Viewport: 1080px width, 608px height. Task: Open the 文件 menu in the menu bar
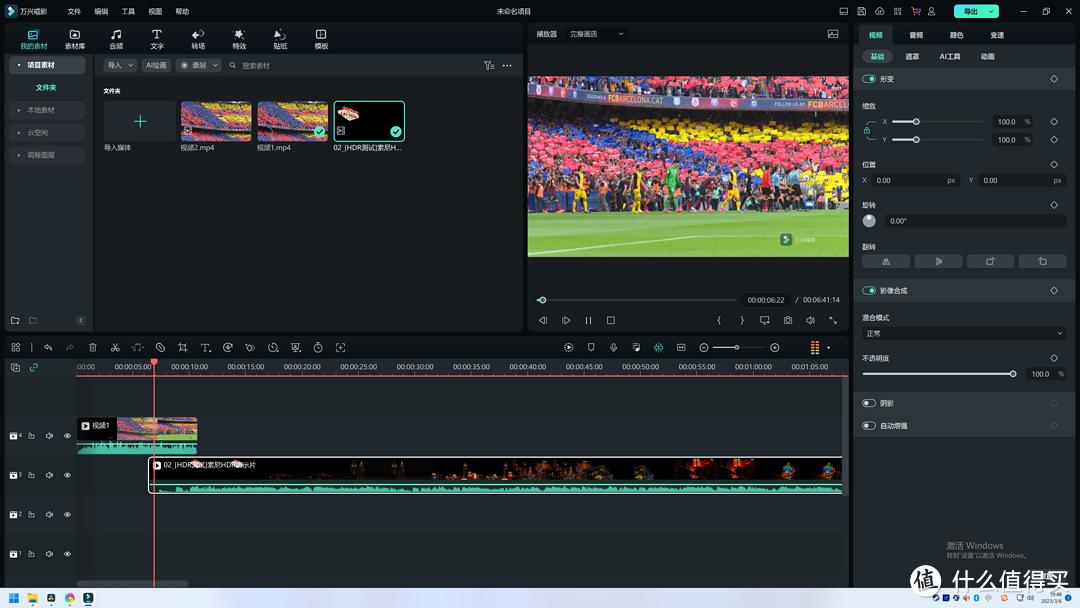pyautogui.click(x=74, y=11)
